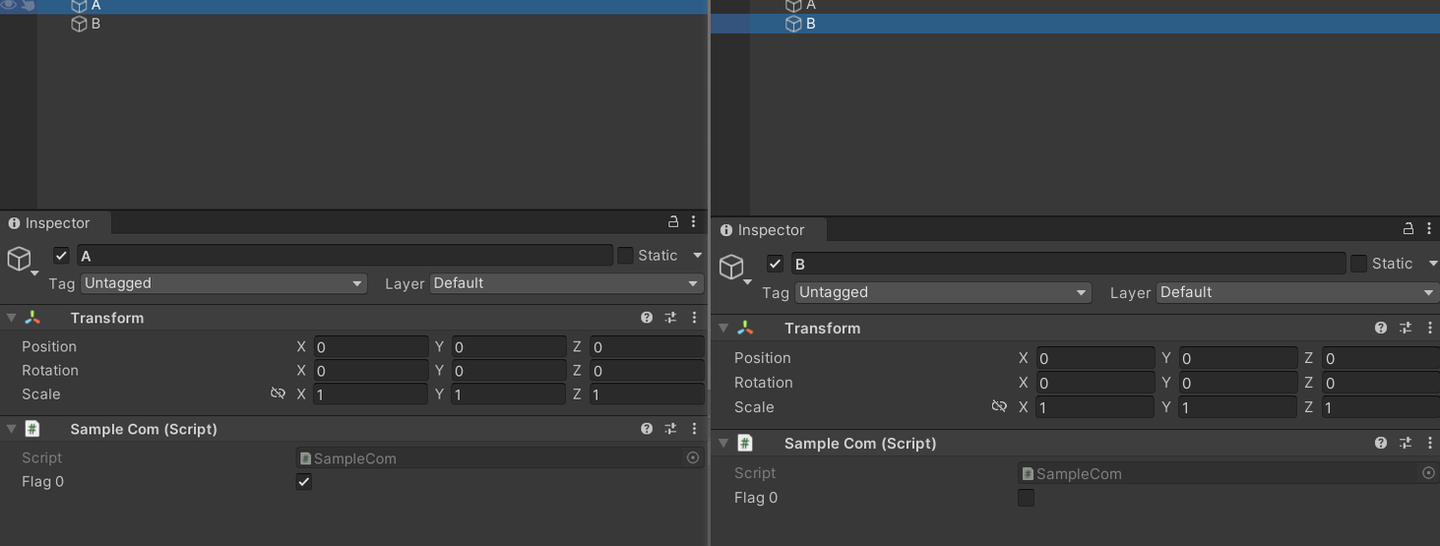Open Transform preset settings icon in right Inspector
Viewport: 1440px width, 546px height.
1405,328
